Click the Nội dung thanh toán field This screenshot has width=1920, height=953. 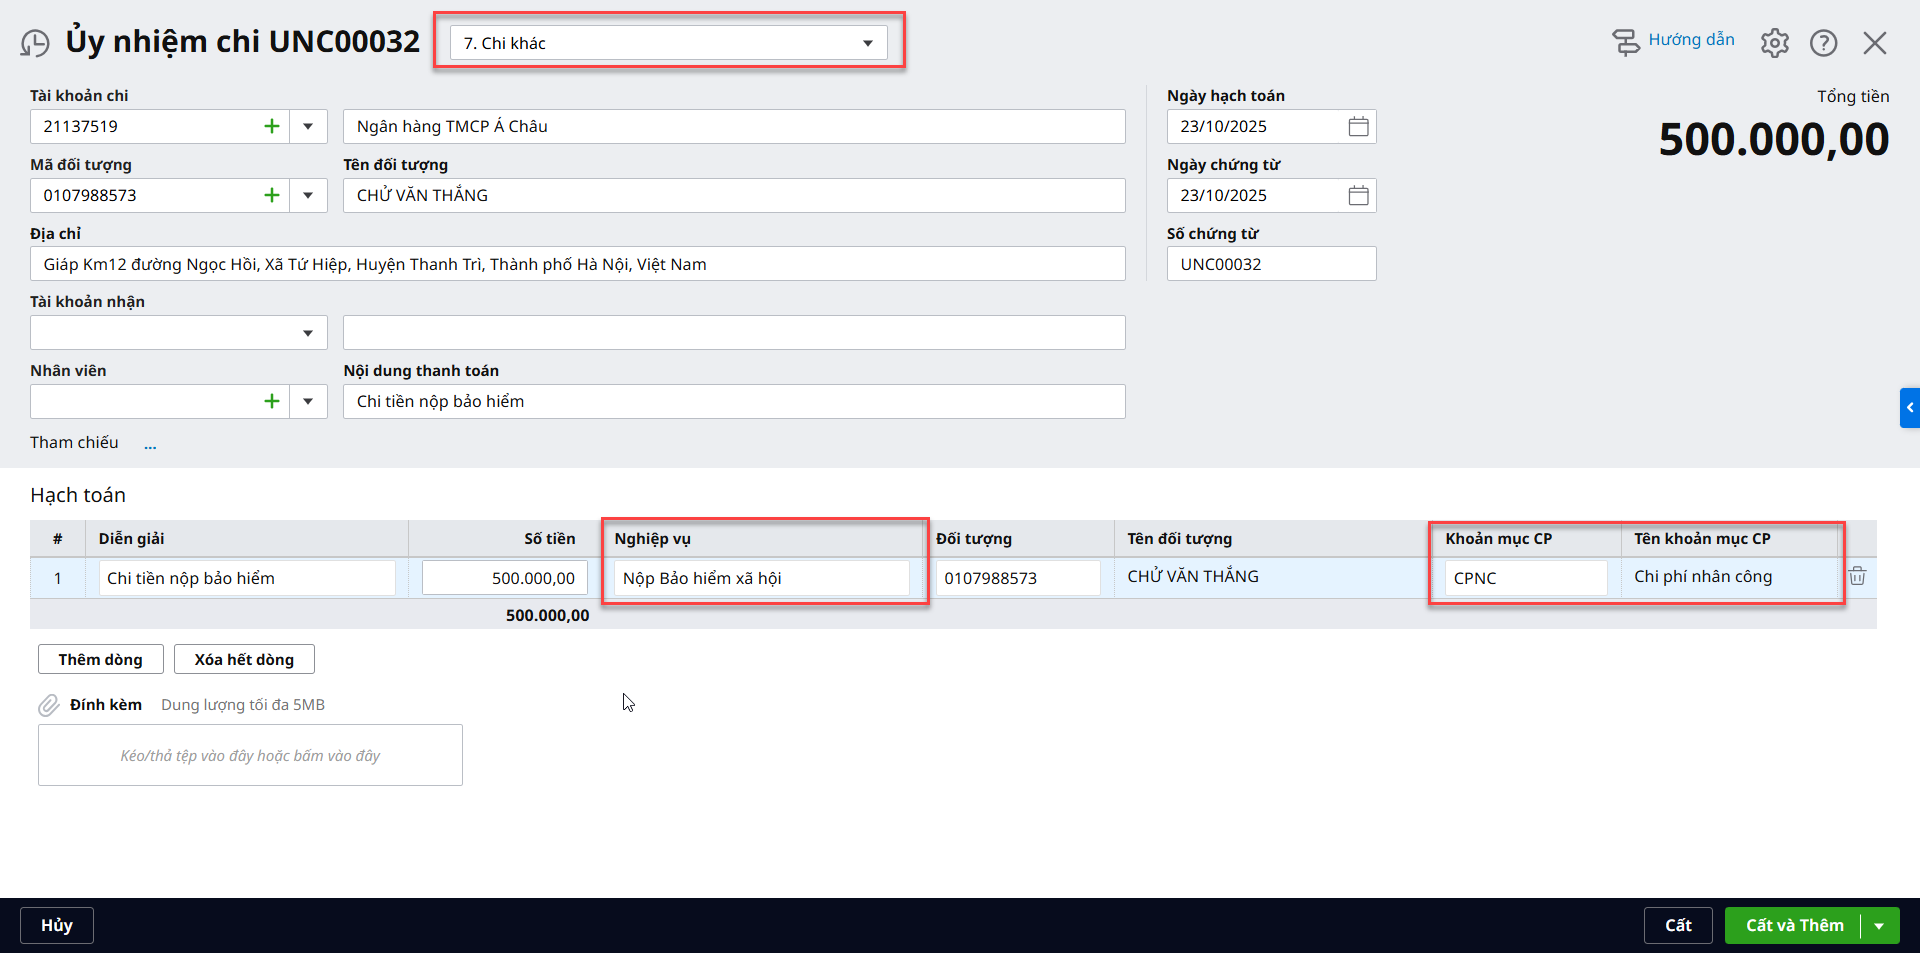[733, 401]
